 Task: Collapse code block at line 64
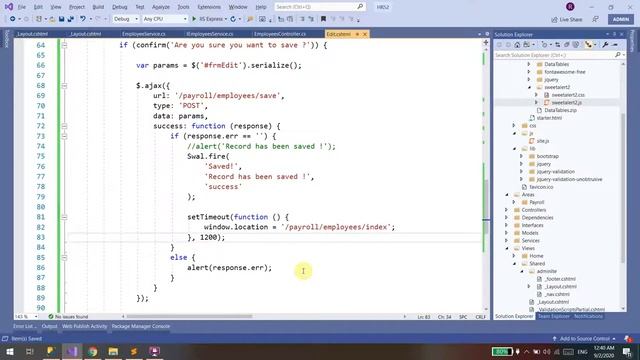pyautogui.click(x=64, y=45)
